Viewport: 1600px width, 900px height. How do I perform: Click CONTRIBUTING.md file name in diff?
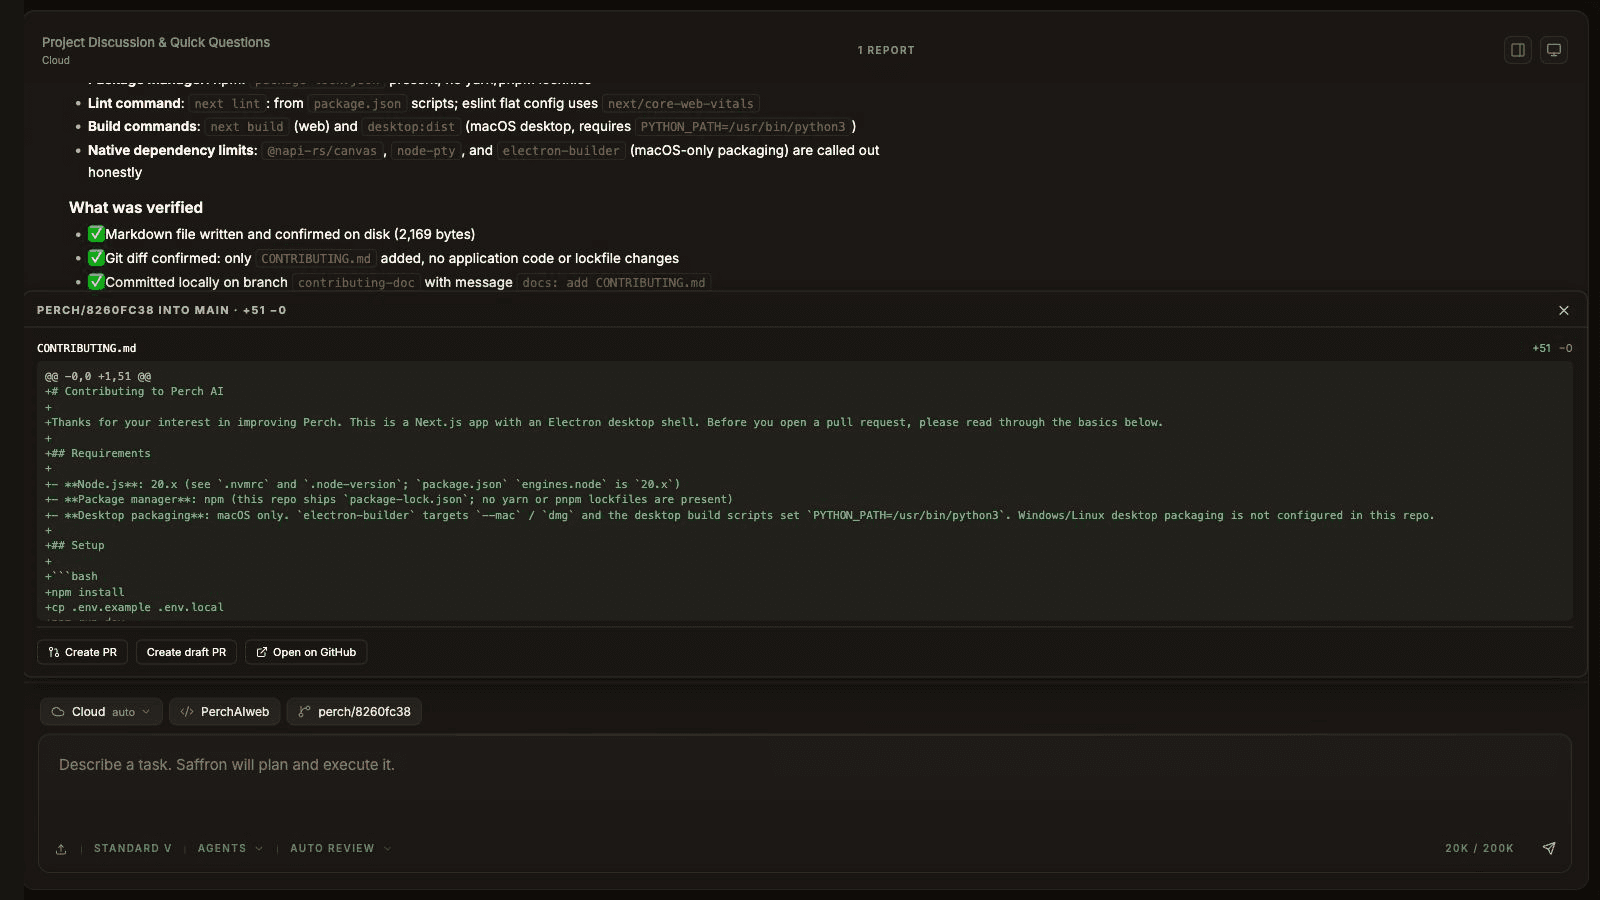87,348
